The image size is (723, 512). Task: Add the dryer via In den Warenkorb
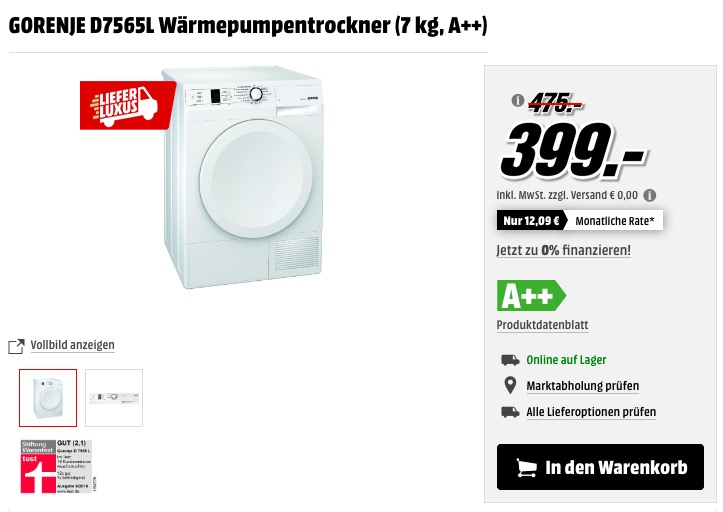tap(600, 467)
